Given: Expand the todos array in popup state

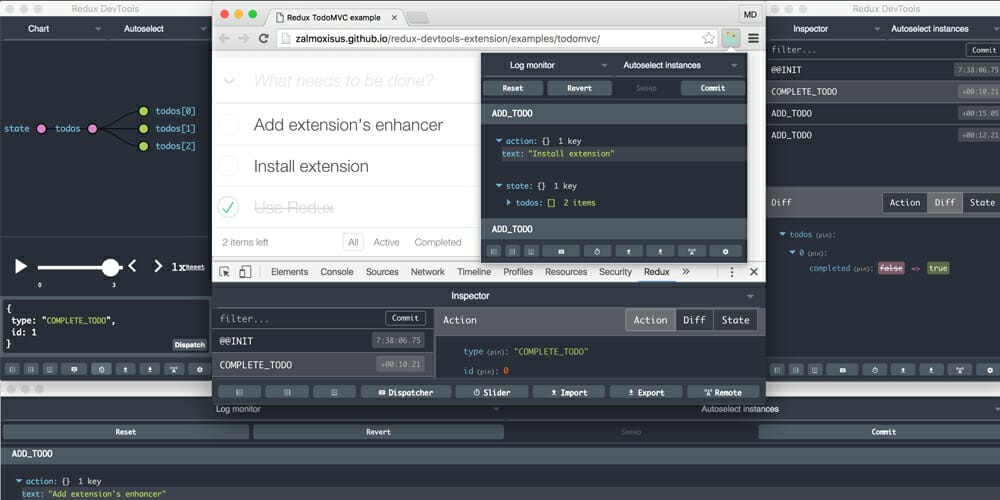Looking at the screenshot, I should pos(509,203).
